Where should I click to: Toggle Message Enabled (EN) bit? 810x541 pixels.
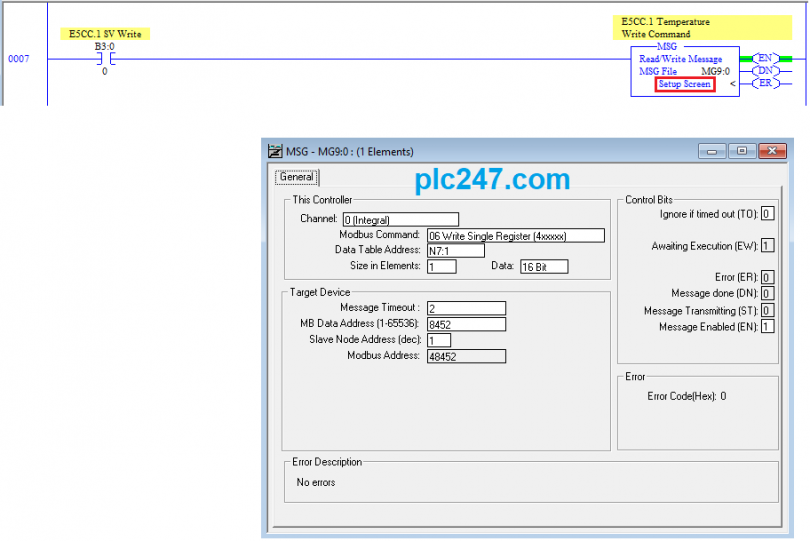[768, 327]
